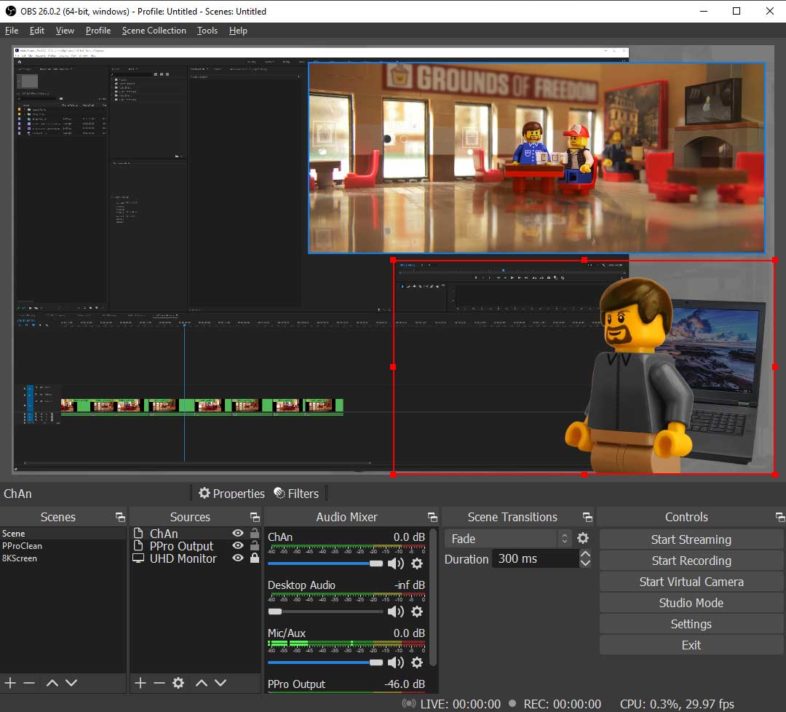The width and height of the screenshot is (786, 712).
Task: Select the UHD Monitor source row
Action: (195, 558)
